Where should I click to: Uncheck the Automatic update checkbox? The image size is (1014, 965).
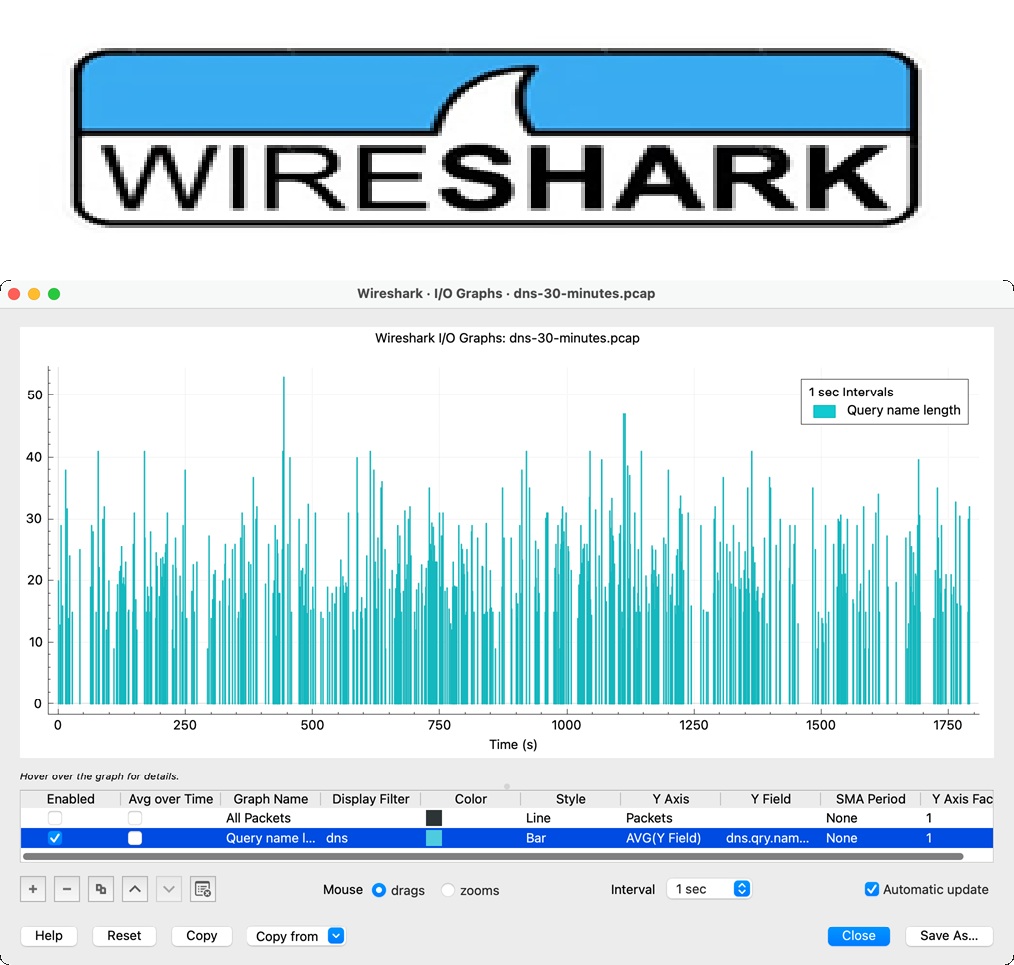pos(872,889)
